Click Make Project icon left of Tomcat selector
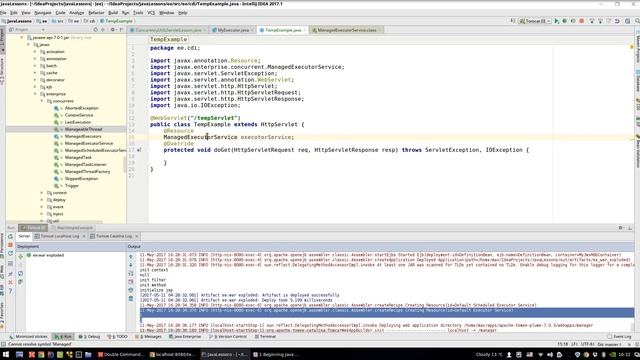Viewport: 640px width, 360px height. tap(513, 21)
